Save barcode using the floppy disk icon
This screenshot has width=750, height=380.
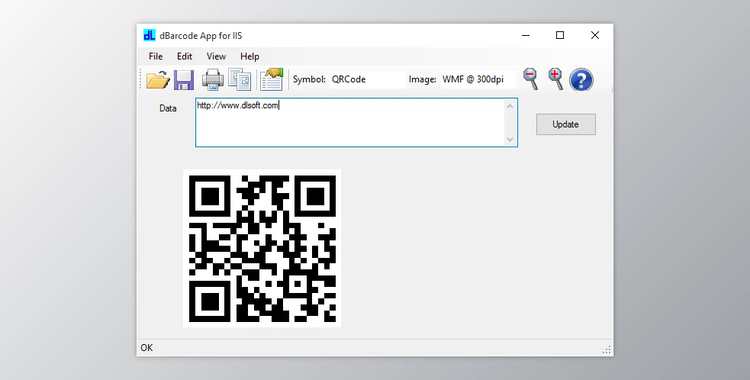click(184, 79)
